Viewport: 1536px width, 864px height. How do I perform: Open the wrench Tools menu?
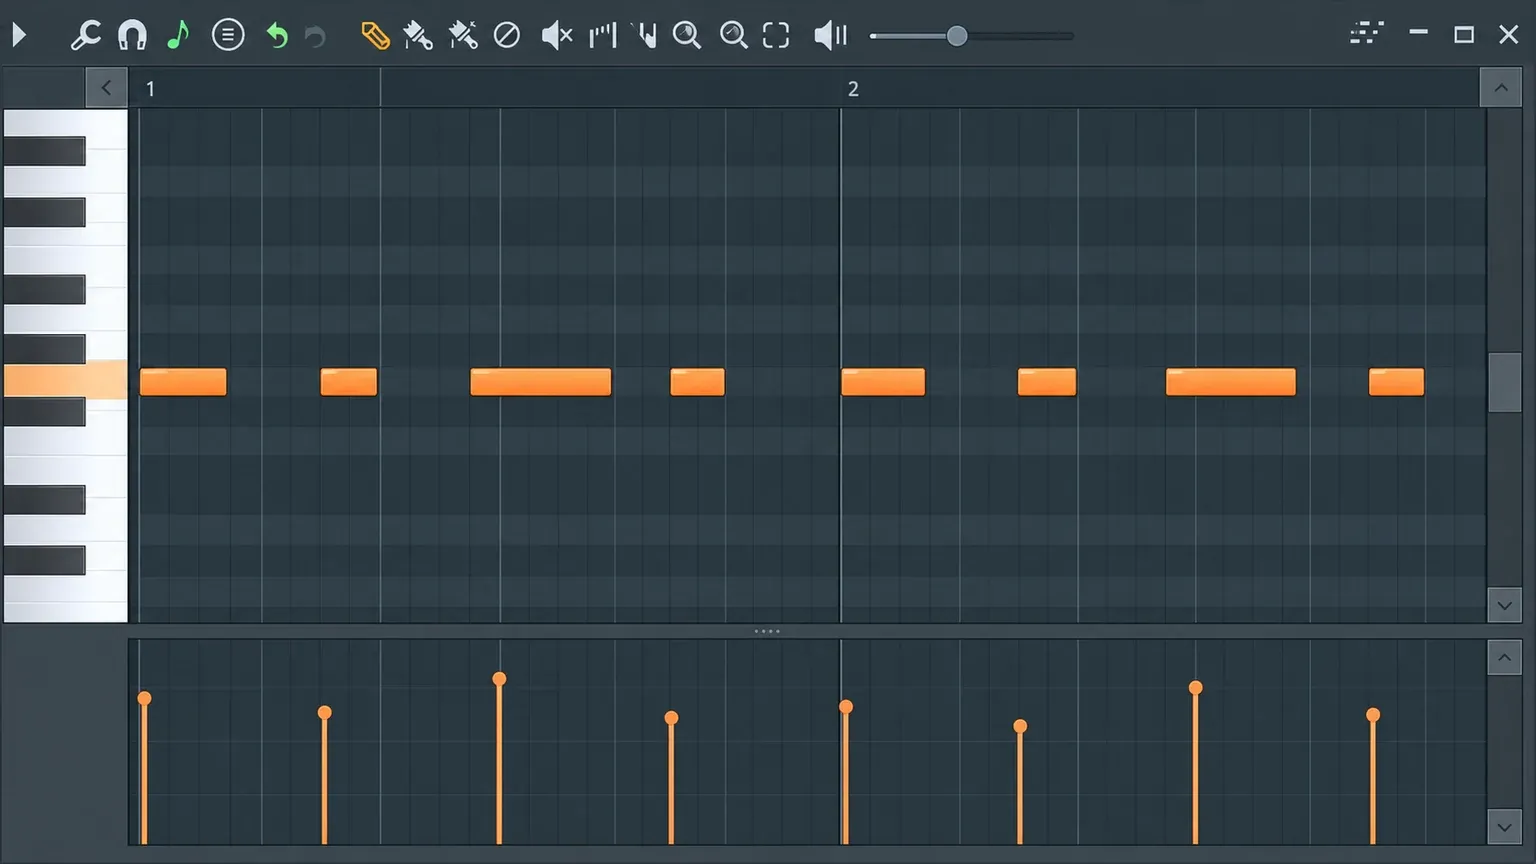[85, 35]
